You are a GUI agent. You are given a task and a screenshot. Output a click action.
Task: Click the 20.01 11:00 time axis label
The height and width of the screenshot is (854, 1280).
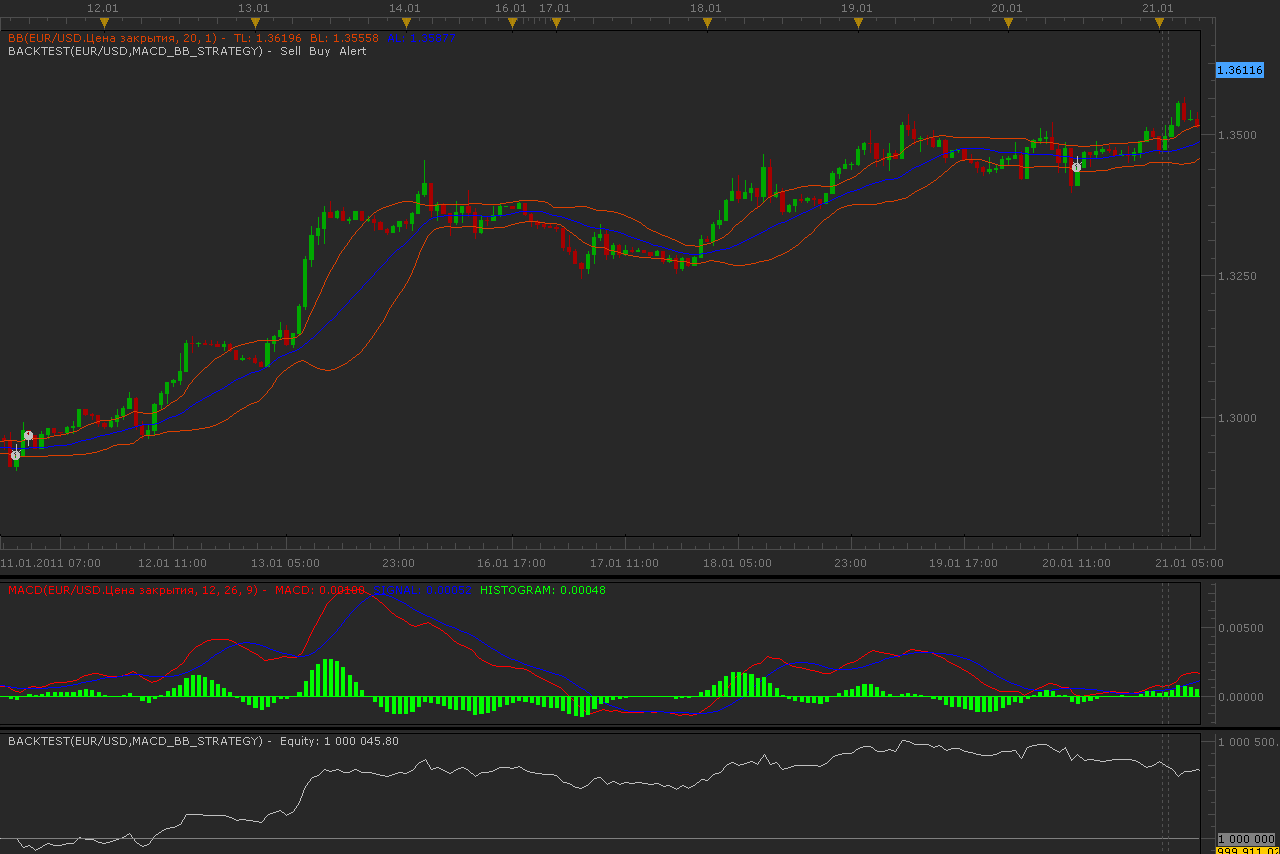(x=1076, y=563)
